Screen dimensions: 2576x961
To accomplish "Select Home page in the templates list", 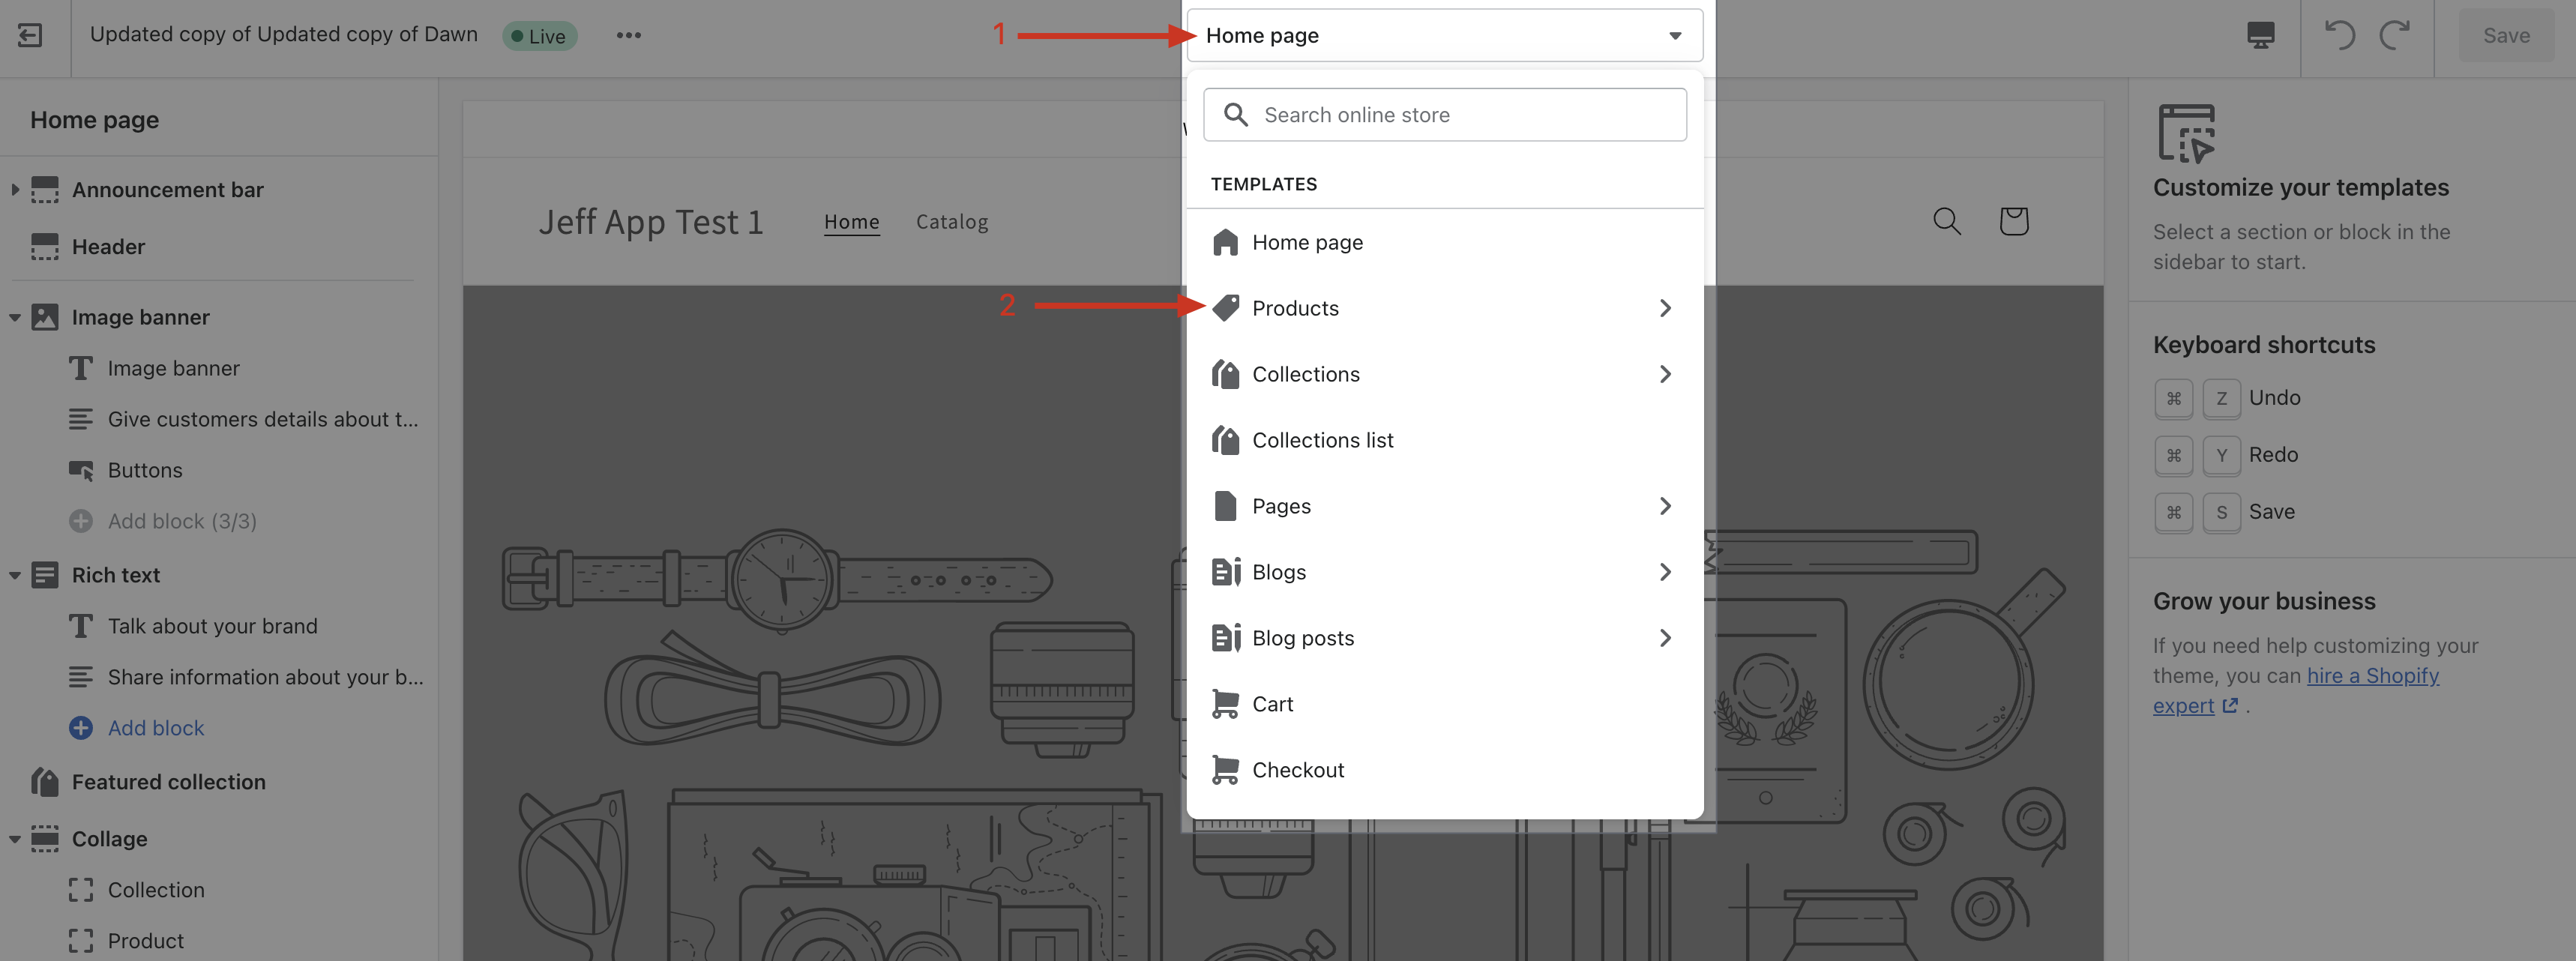I will click(1444, 242).
